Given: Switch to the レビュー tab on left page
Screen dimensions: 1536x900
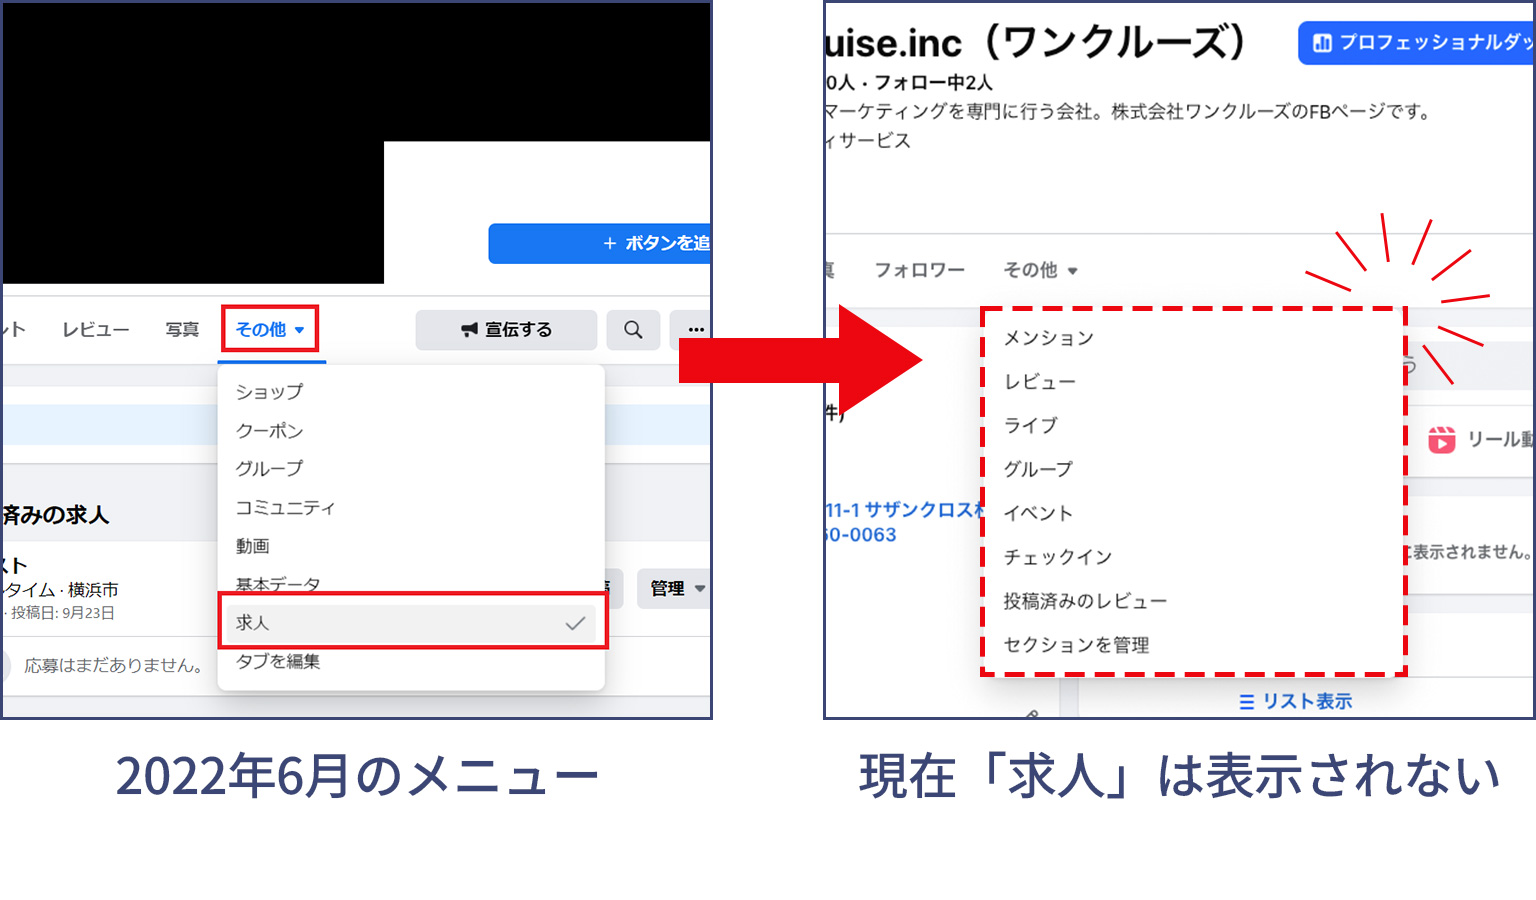Looking at the screenshot, I should [96, 330].
